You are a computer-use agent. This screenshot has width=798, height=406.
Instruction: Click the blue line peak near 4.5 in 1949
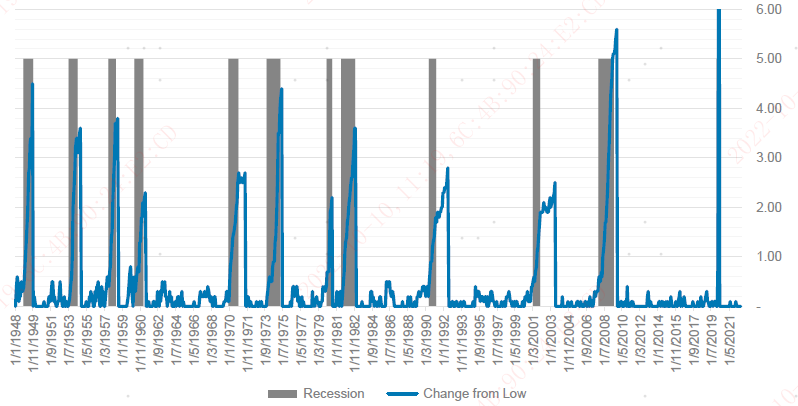[32, 84]
